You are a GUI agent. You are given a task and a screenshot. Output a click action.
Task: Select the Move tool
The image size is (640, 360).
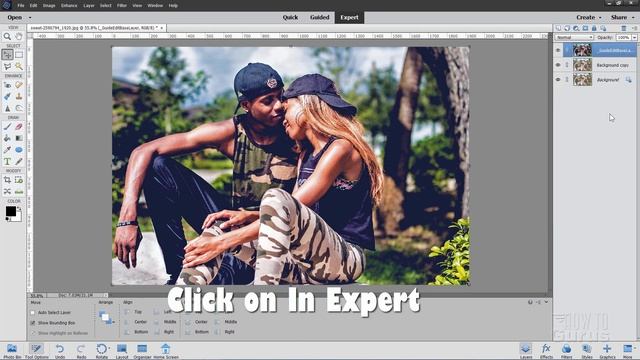coord(7,54)
